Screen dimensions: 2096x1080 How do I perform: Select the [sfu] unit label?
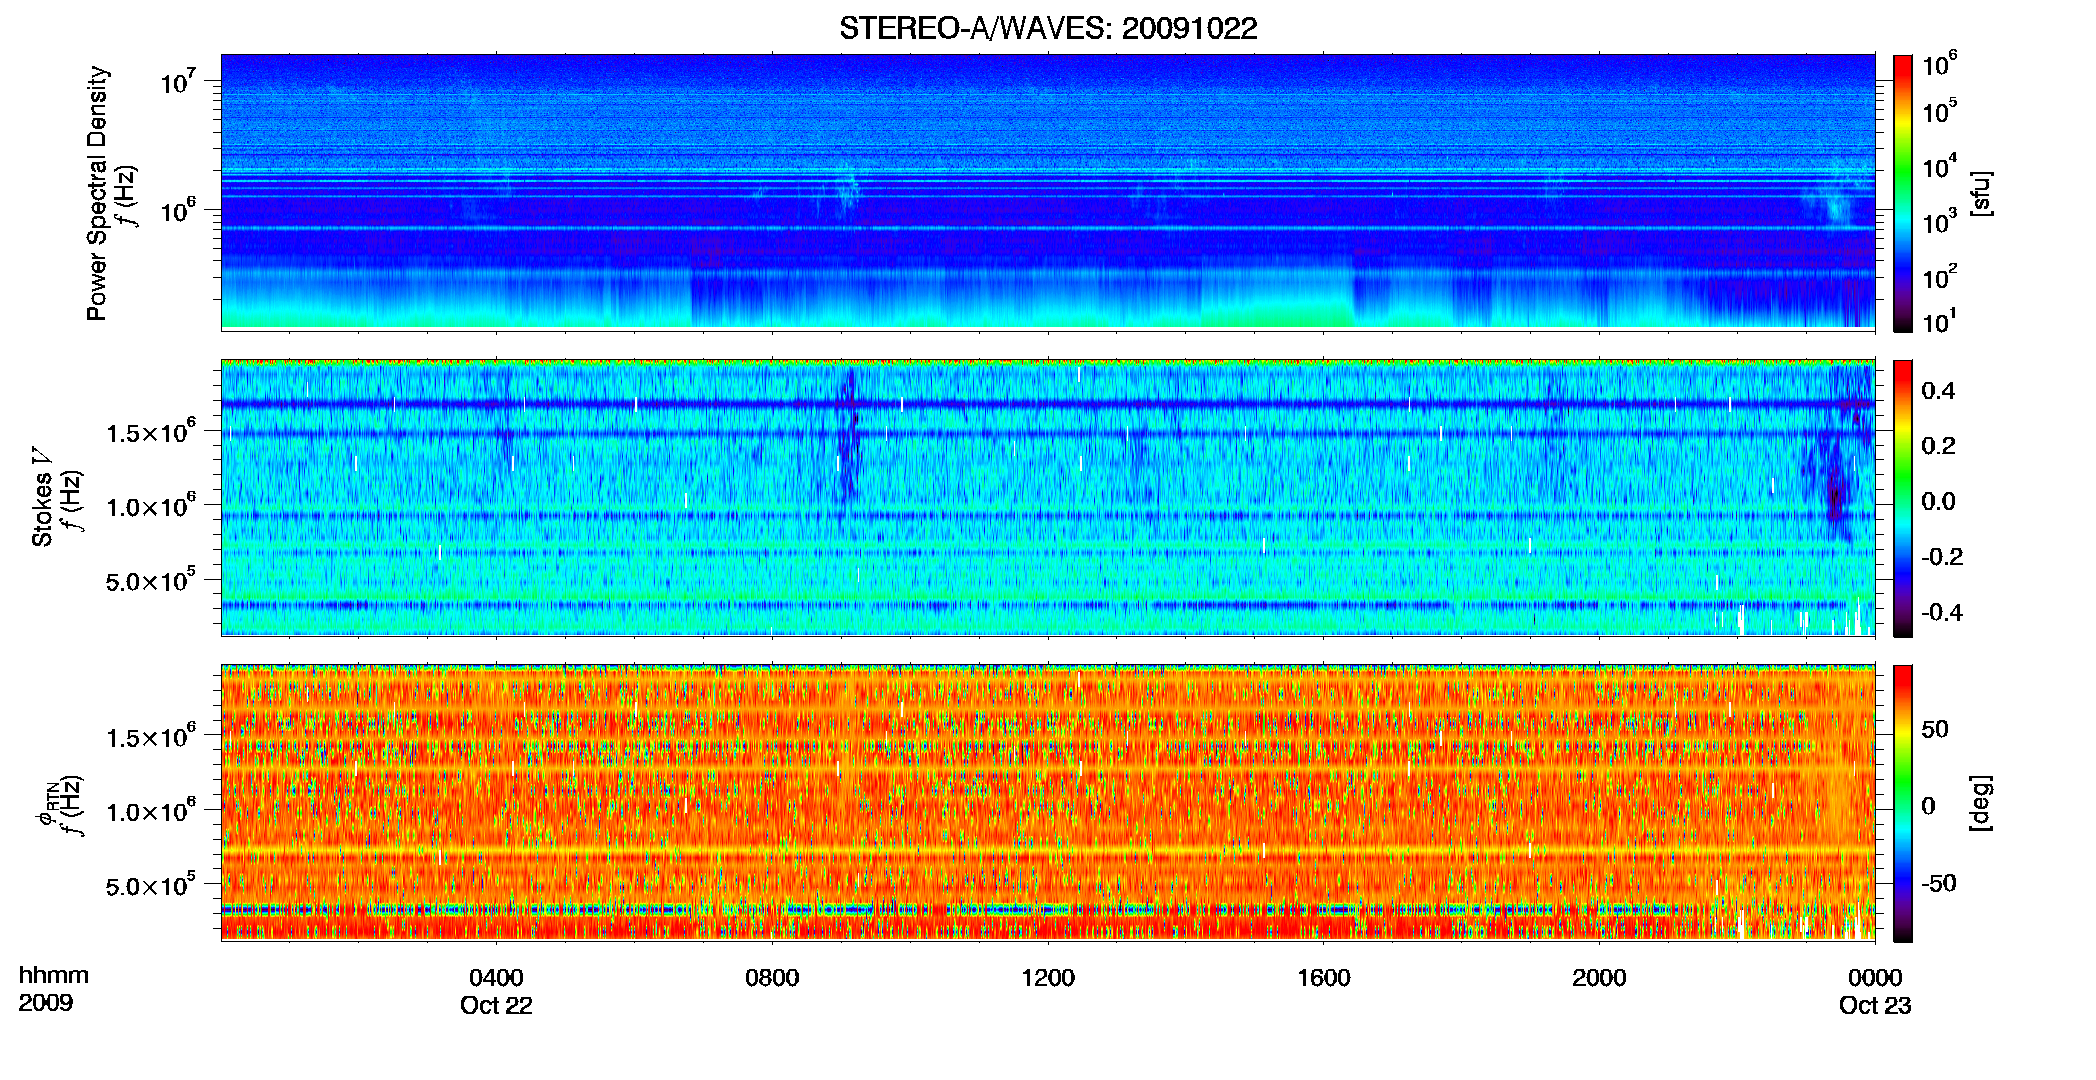[x=1981, y=193]
